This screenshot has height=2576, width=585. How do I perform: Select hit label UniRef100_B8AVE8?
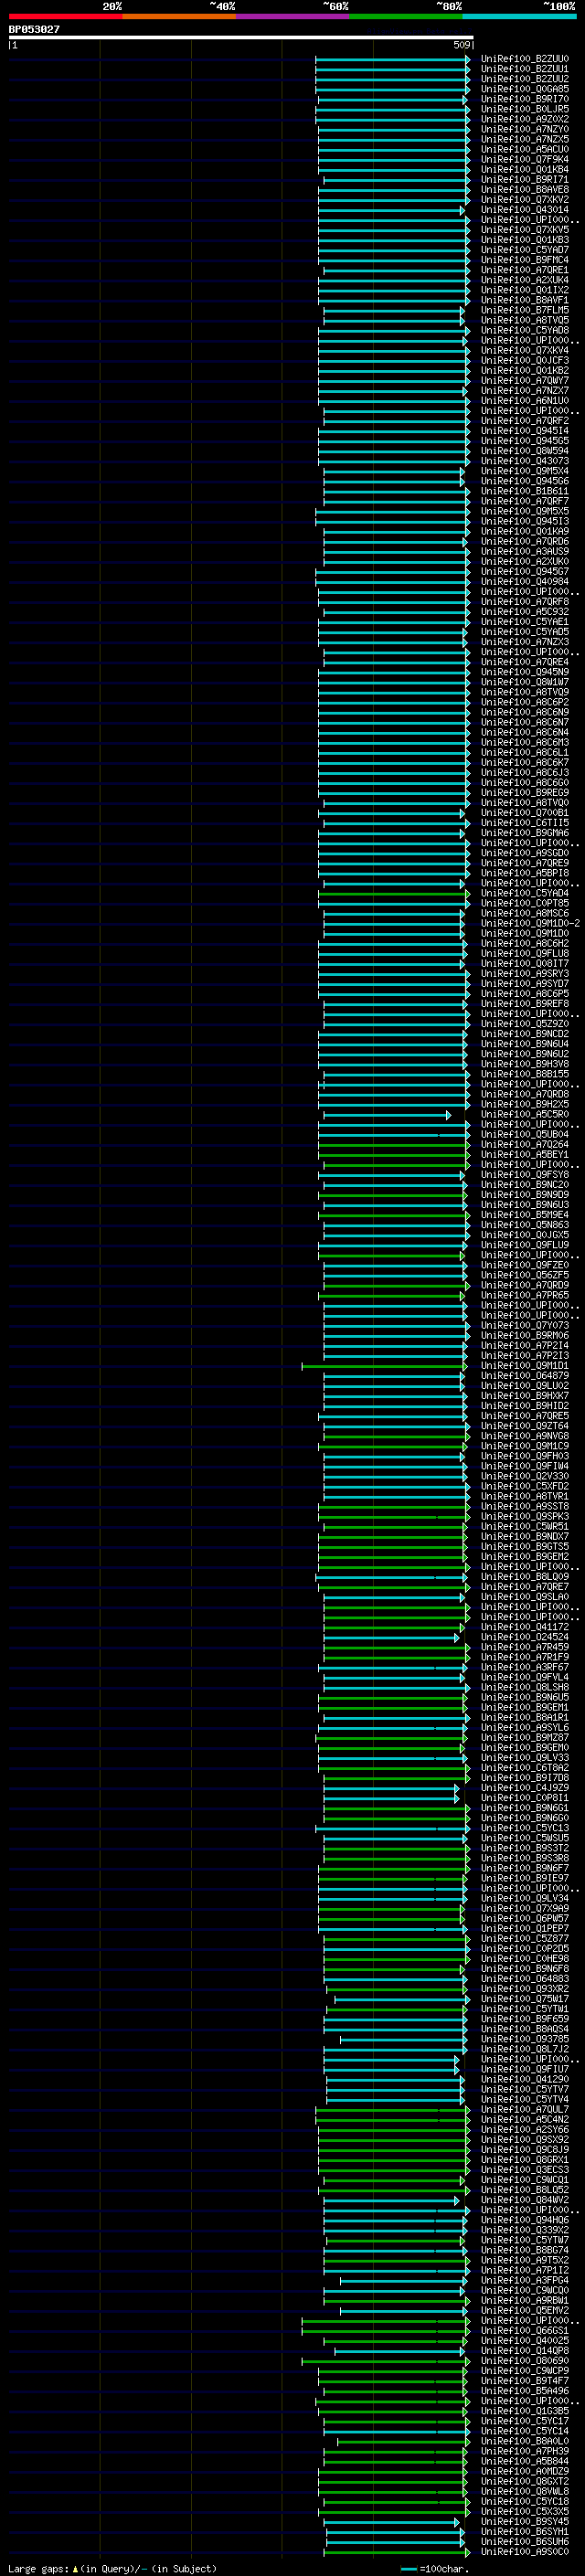tap(525, 189)
